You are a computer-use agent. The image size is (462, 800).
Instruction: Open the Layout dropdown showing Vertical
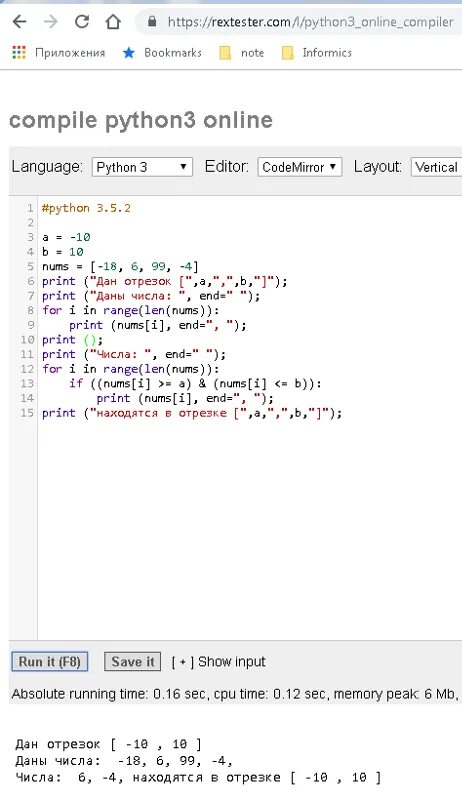click(x=437, y=167)
